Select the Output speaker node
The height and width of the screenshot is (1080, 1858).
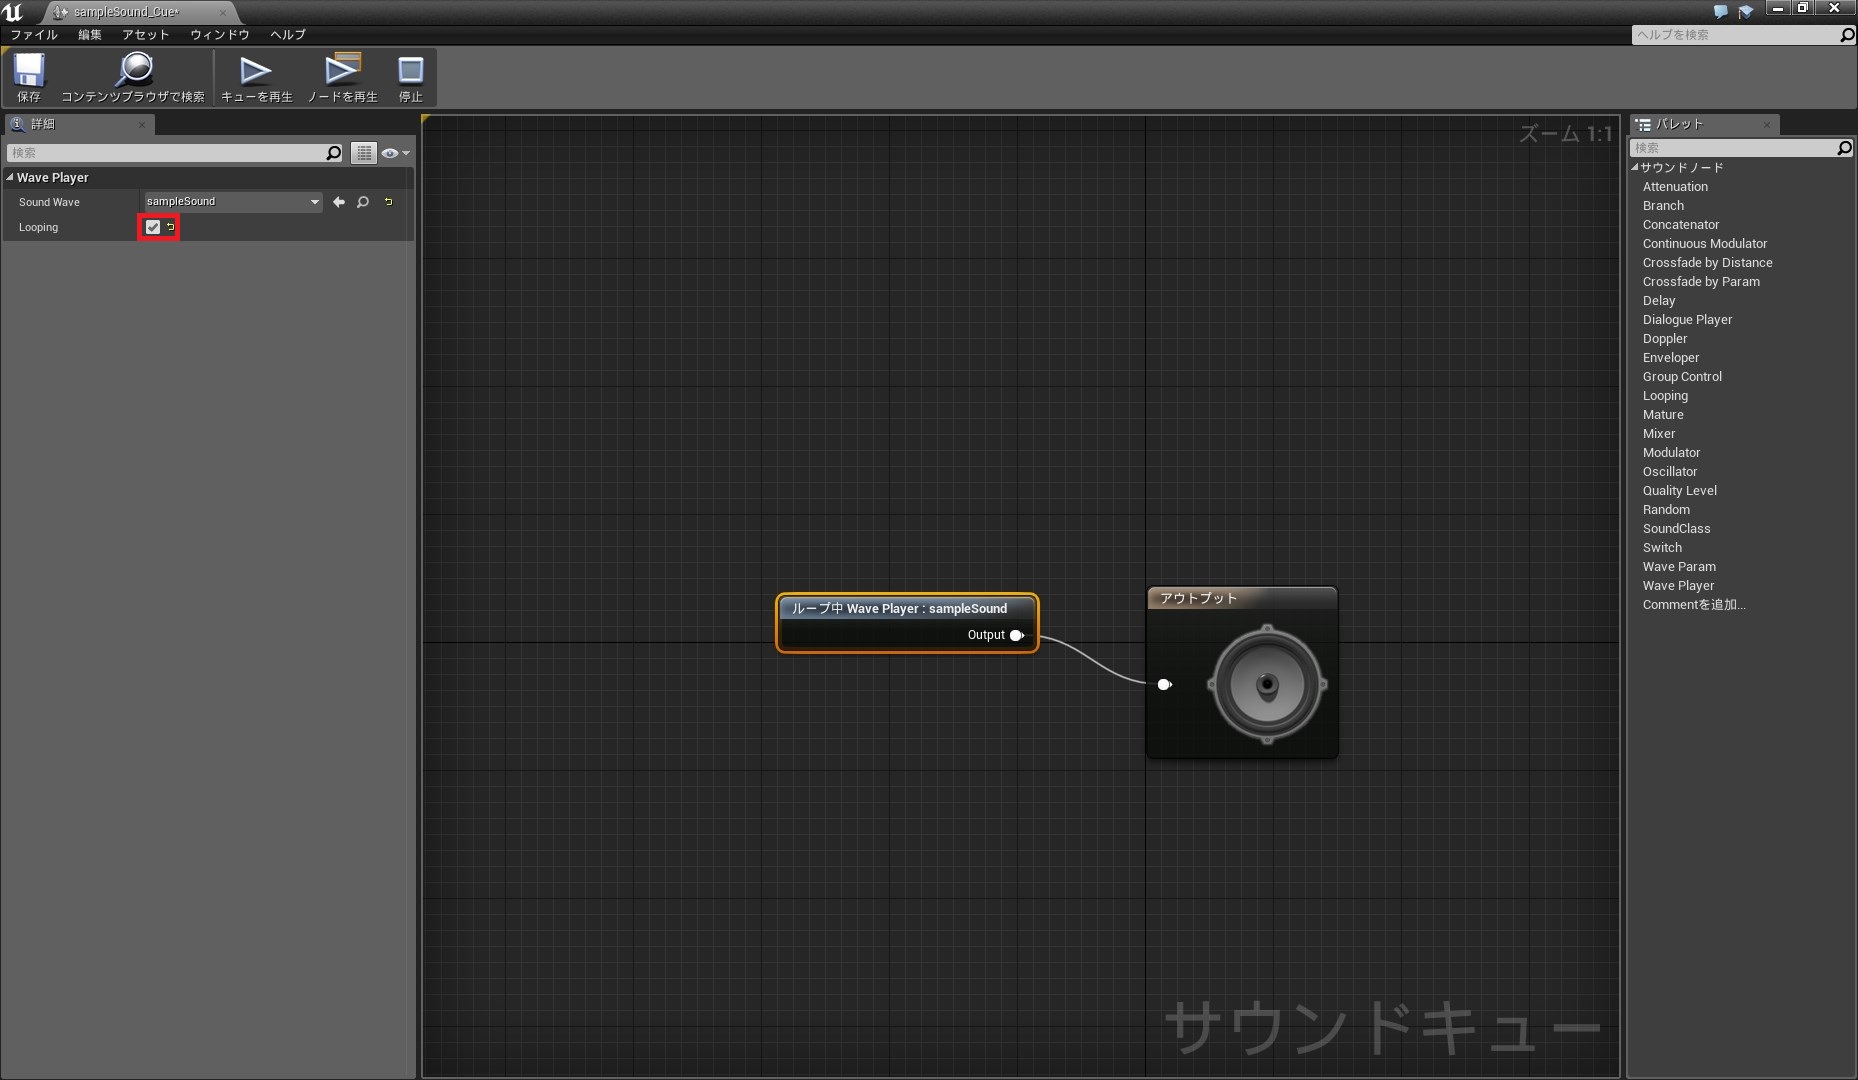(1242, 672)
